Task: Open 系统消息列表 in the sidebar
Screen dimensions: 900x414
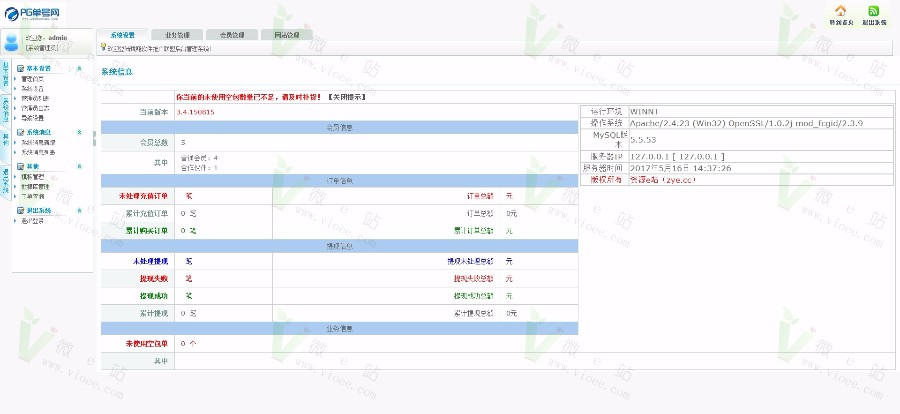Action: [x=38, y=152]
